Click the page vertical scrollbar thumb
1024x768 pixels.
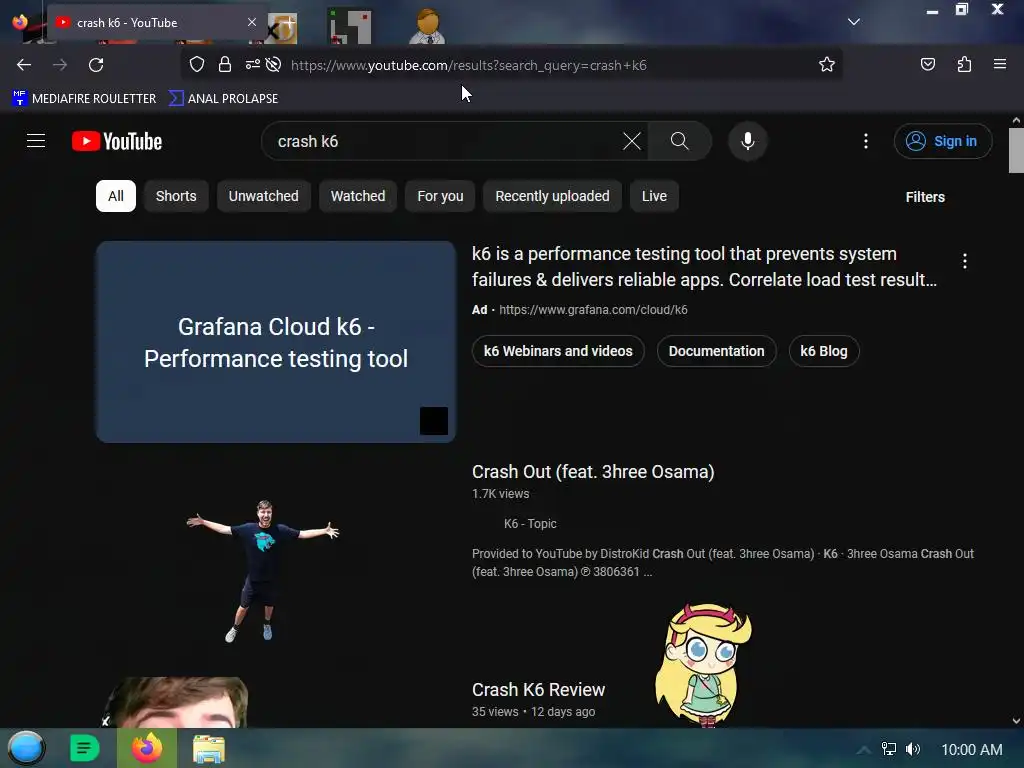point(1016,151)
